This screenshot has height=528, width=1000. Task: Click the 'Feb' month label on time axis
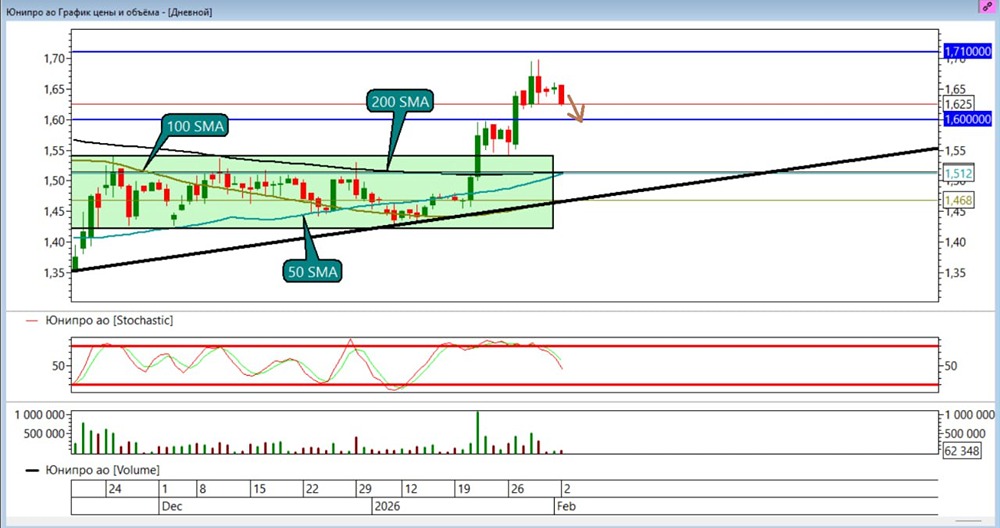566,506
